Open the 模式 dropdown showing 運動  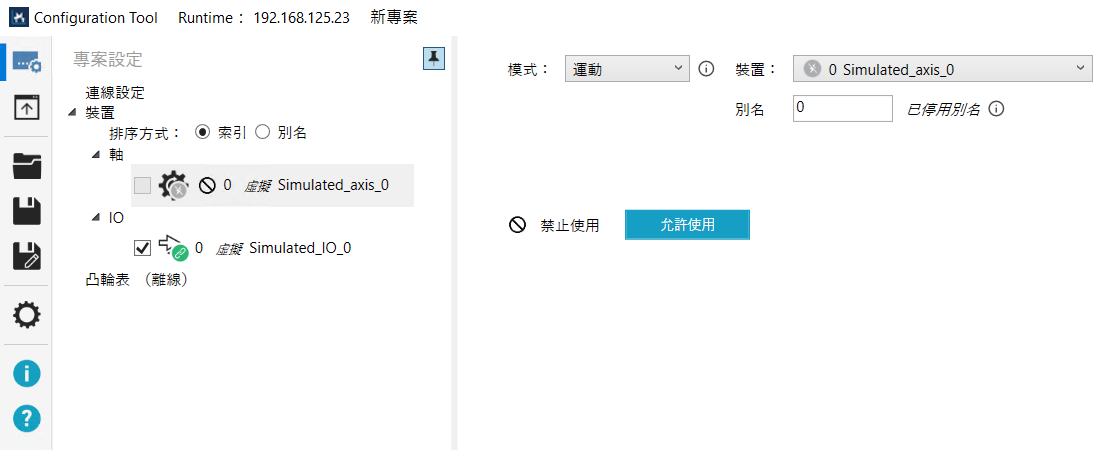pyautogui.click(x=627, y=69)
